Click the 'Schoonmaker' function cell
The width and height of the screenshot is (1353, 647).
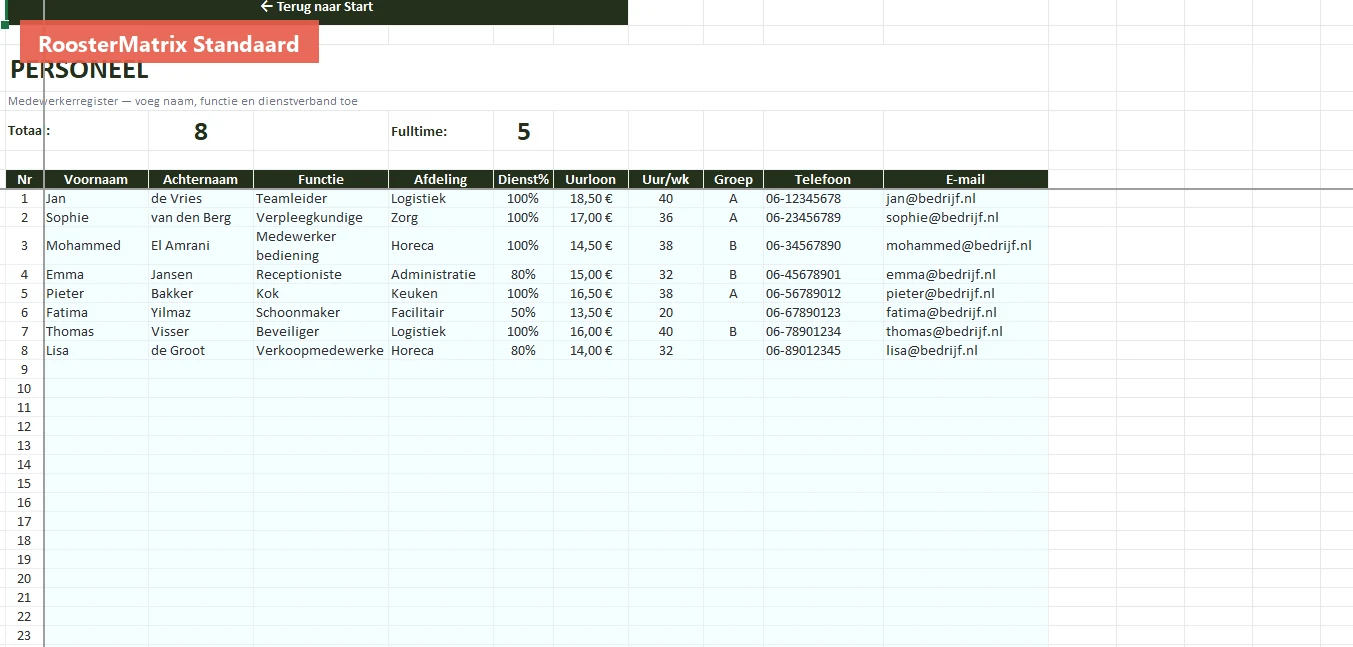(321, 313)
